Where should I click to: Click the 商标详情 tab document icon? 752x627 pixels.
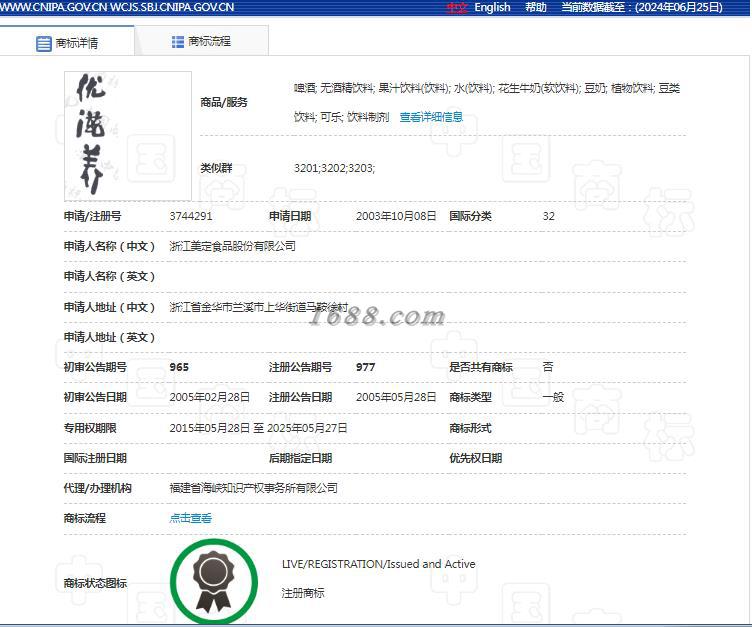[44, 44]
